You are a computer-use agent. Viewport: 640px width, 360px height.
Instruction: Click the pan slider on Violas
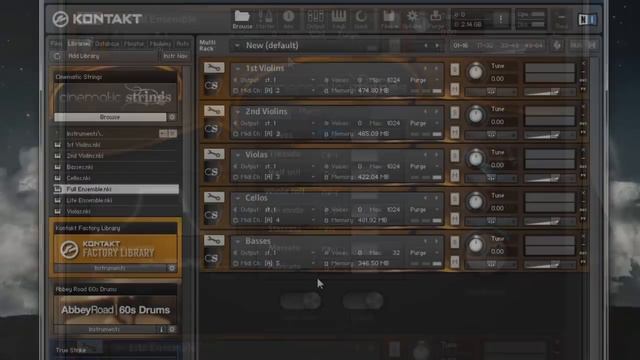(x=491, y=178)
